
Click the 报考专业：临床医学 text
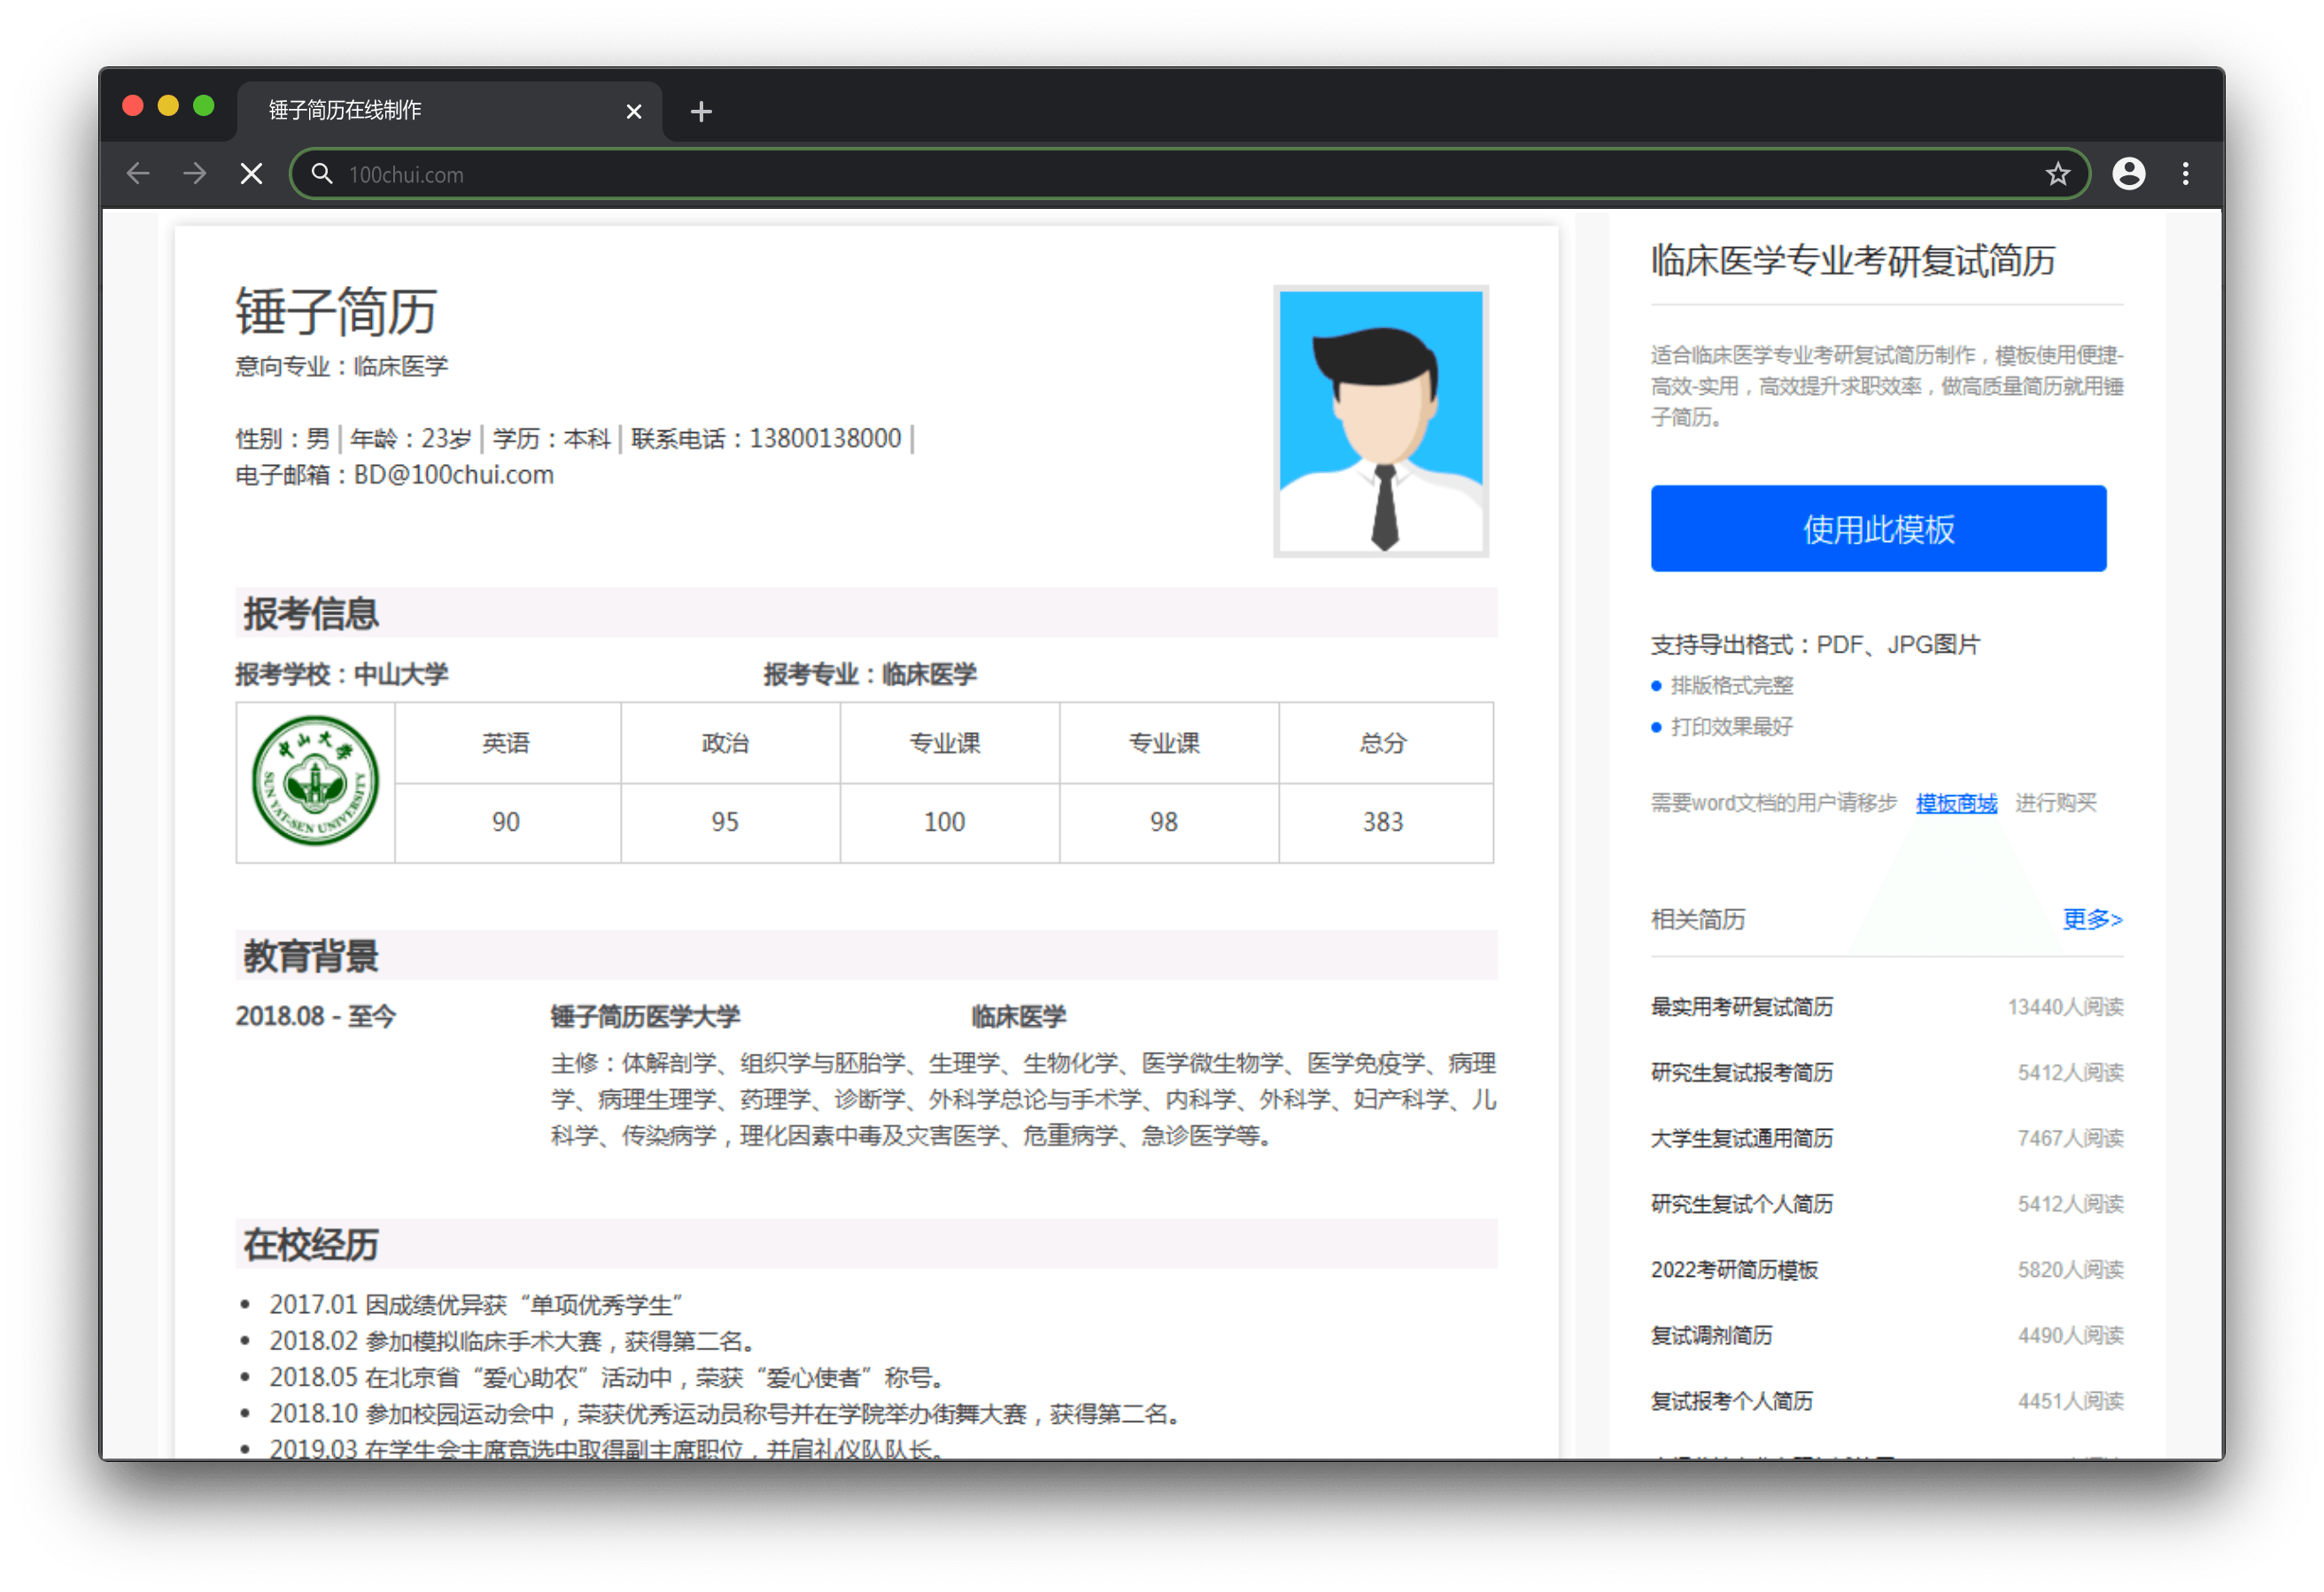click(869, 674)
